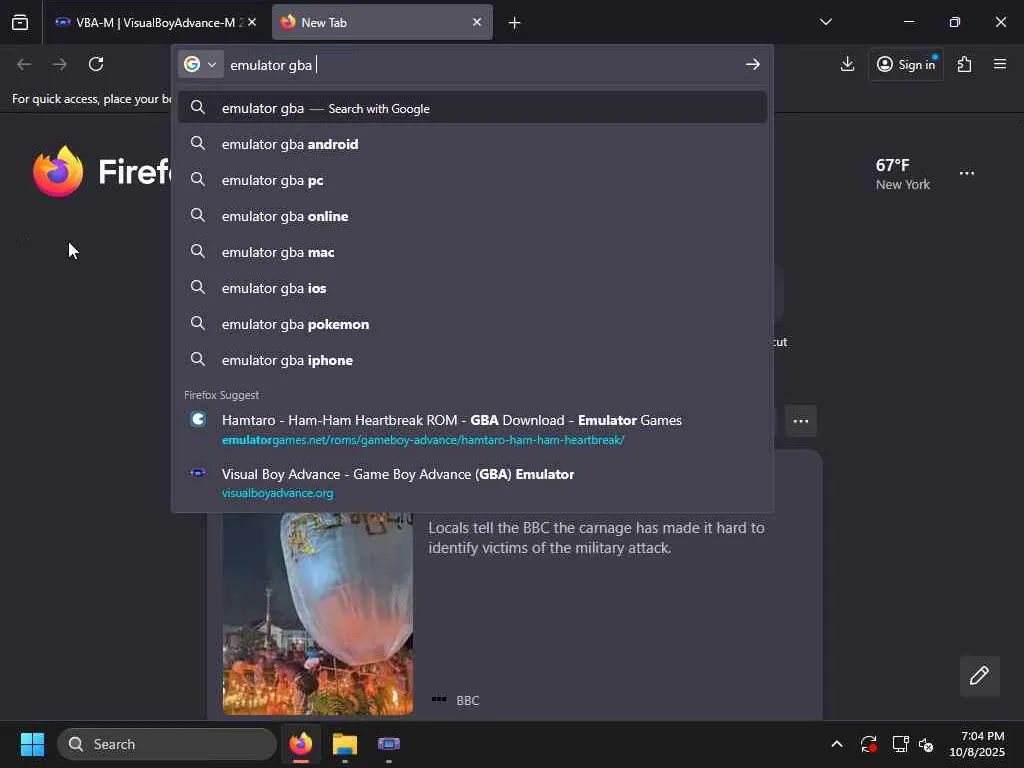Open the balloon news story thumbnail
Screen dimensions: 1024x768
pos(317,613)
